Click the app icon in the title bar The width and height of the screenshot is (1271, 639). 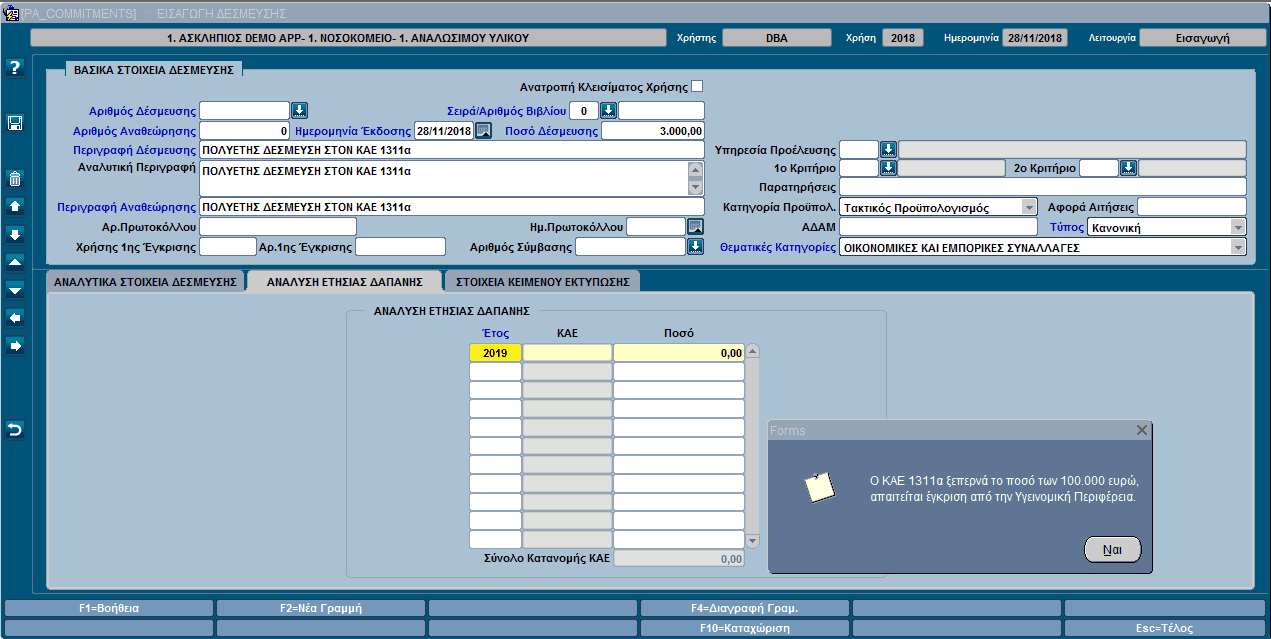[12, 12]
